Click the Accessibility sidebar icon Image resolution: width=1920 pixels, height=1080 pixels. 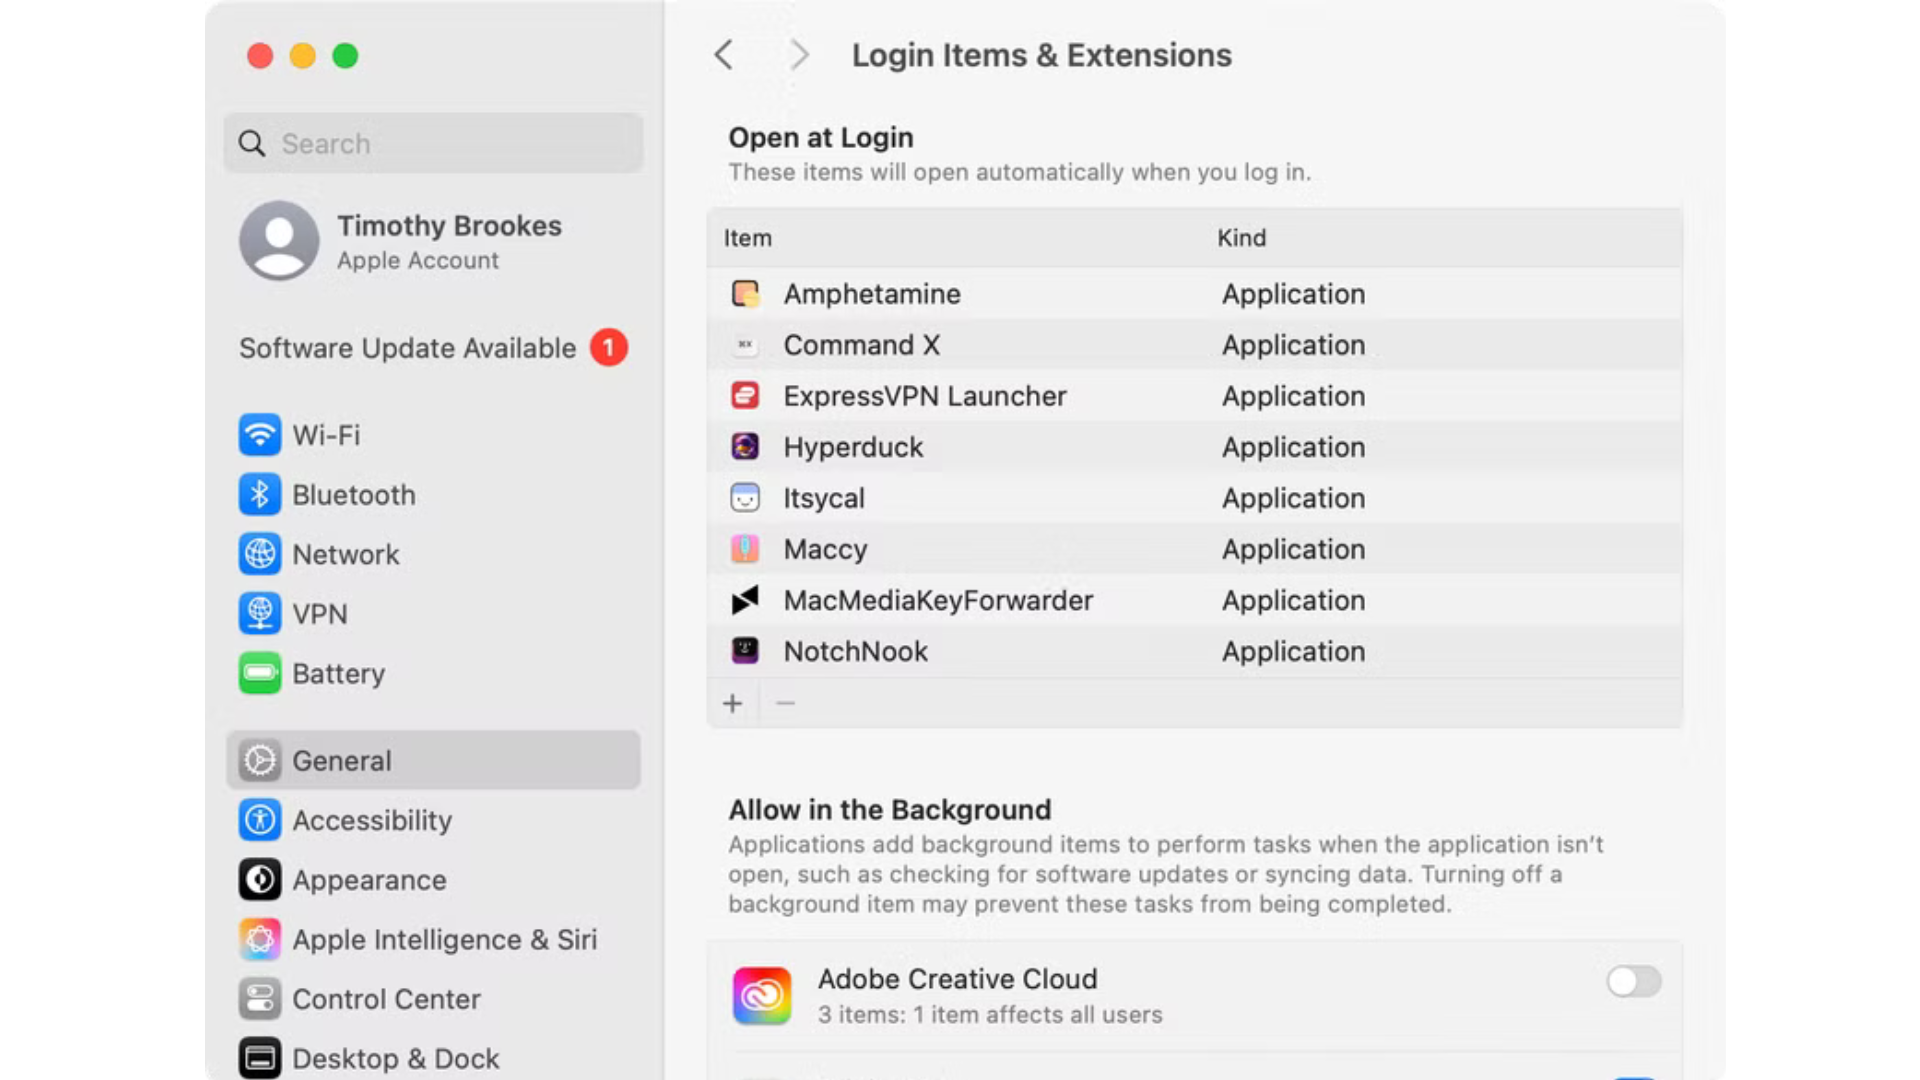pos(260,820)
